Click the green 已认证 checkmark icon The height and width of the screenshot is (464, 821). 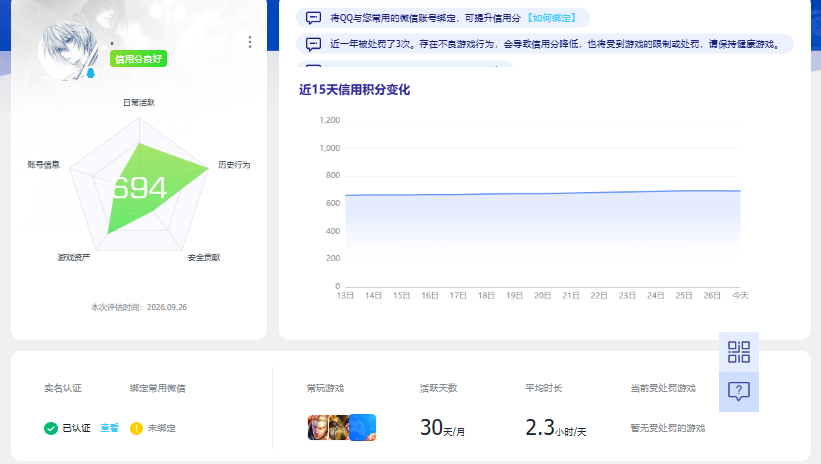pos(51,428)
